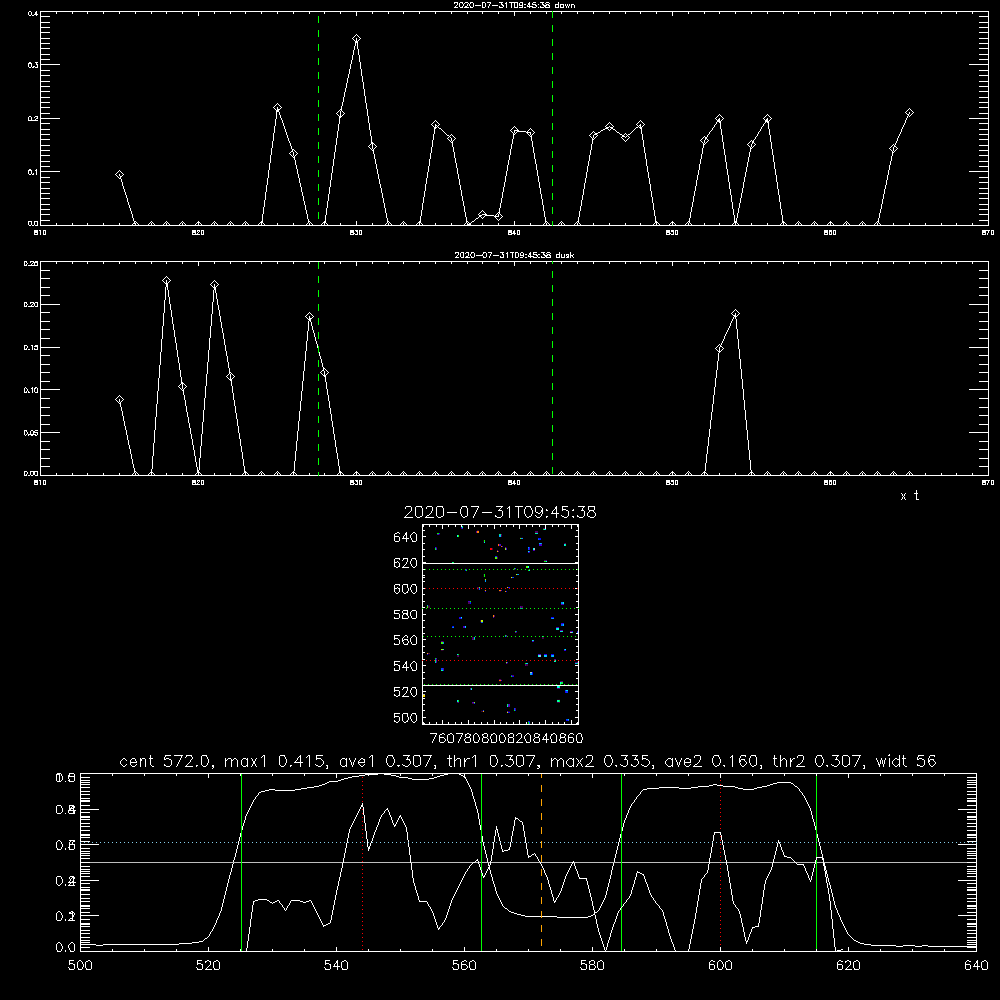
Task: Click the '540' y-axis label of scatter image
Action: 406,666
